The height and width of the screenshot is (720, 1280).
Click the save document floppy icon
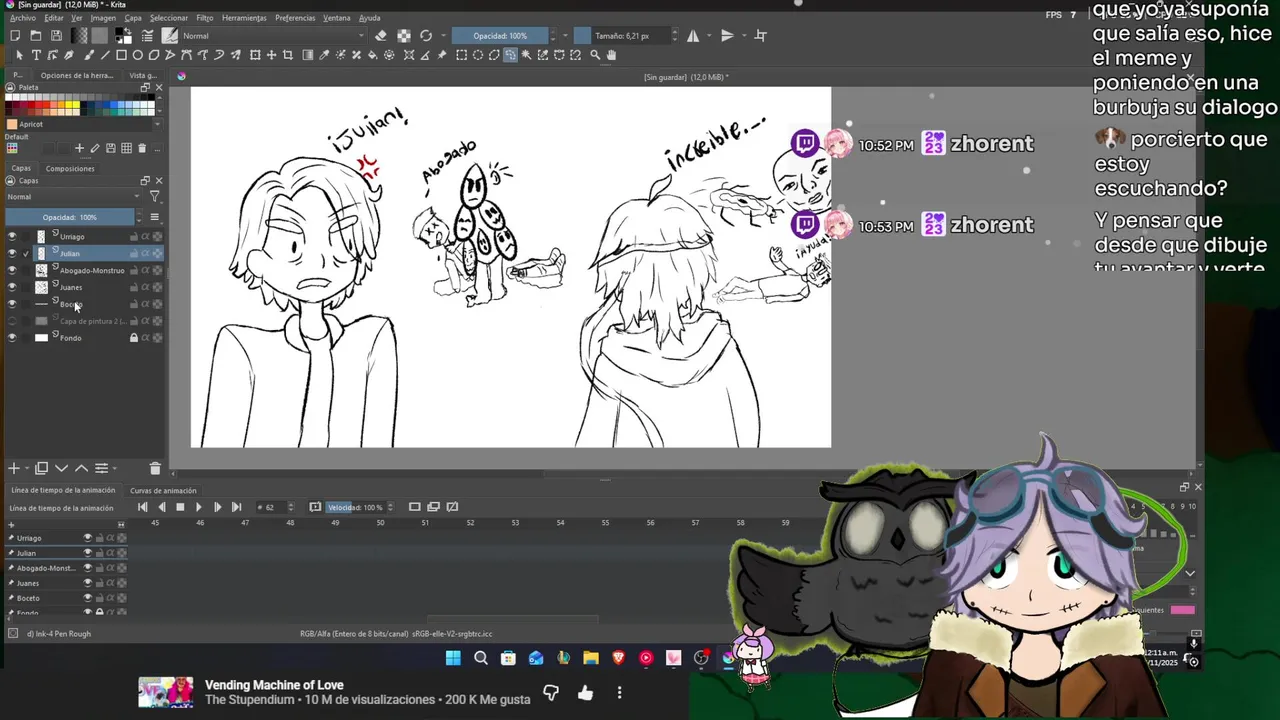[x=56, y=36]
